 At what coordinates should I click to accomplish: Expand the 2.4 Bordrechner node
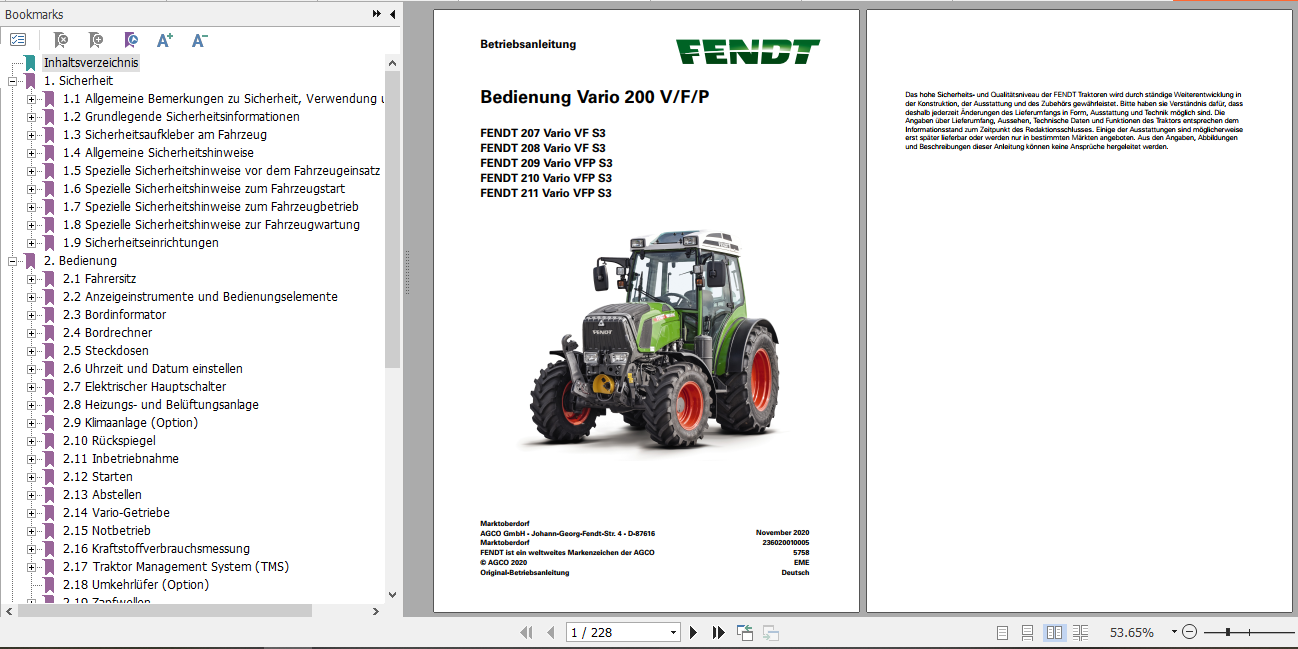(x=31, y=333)
